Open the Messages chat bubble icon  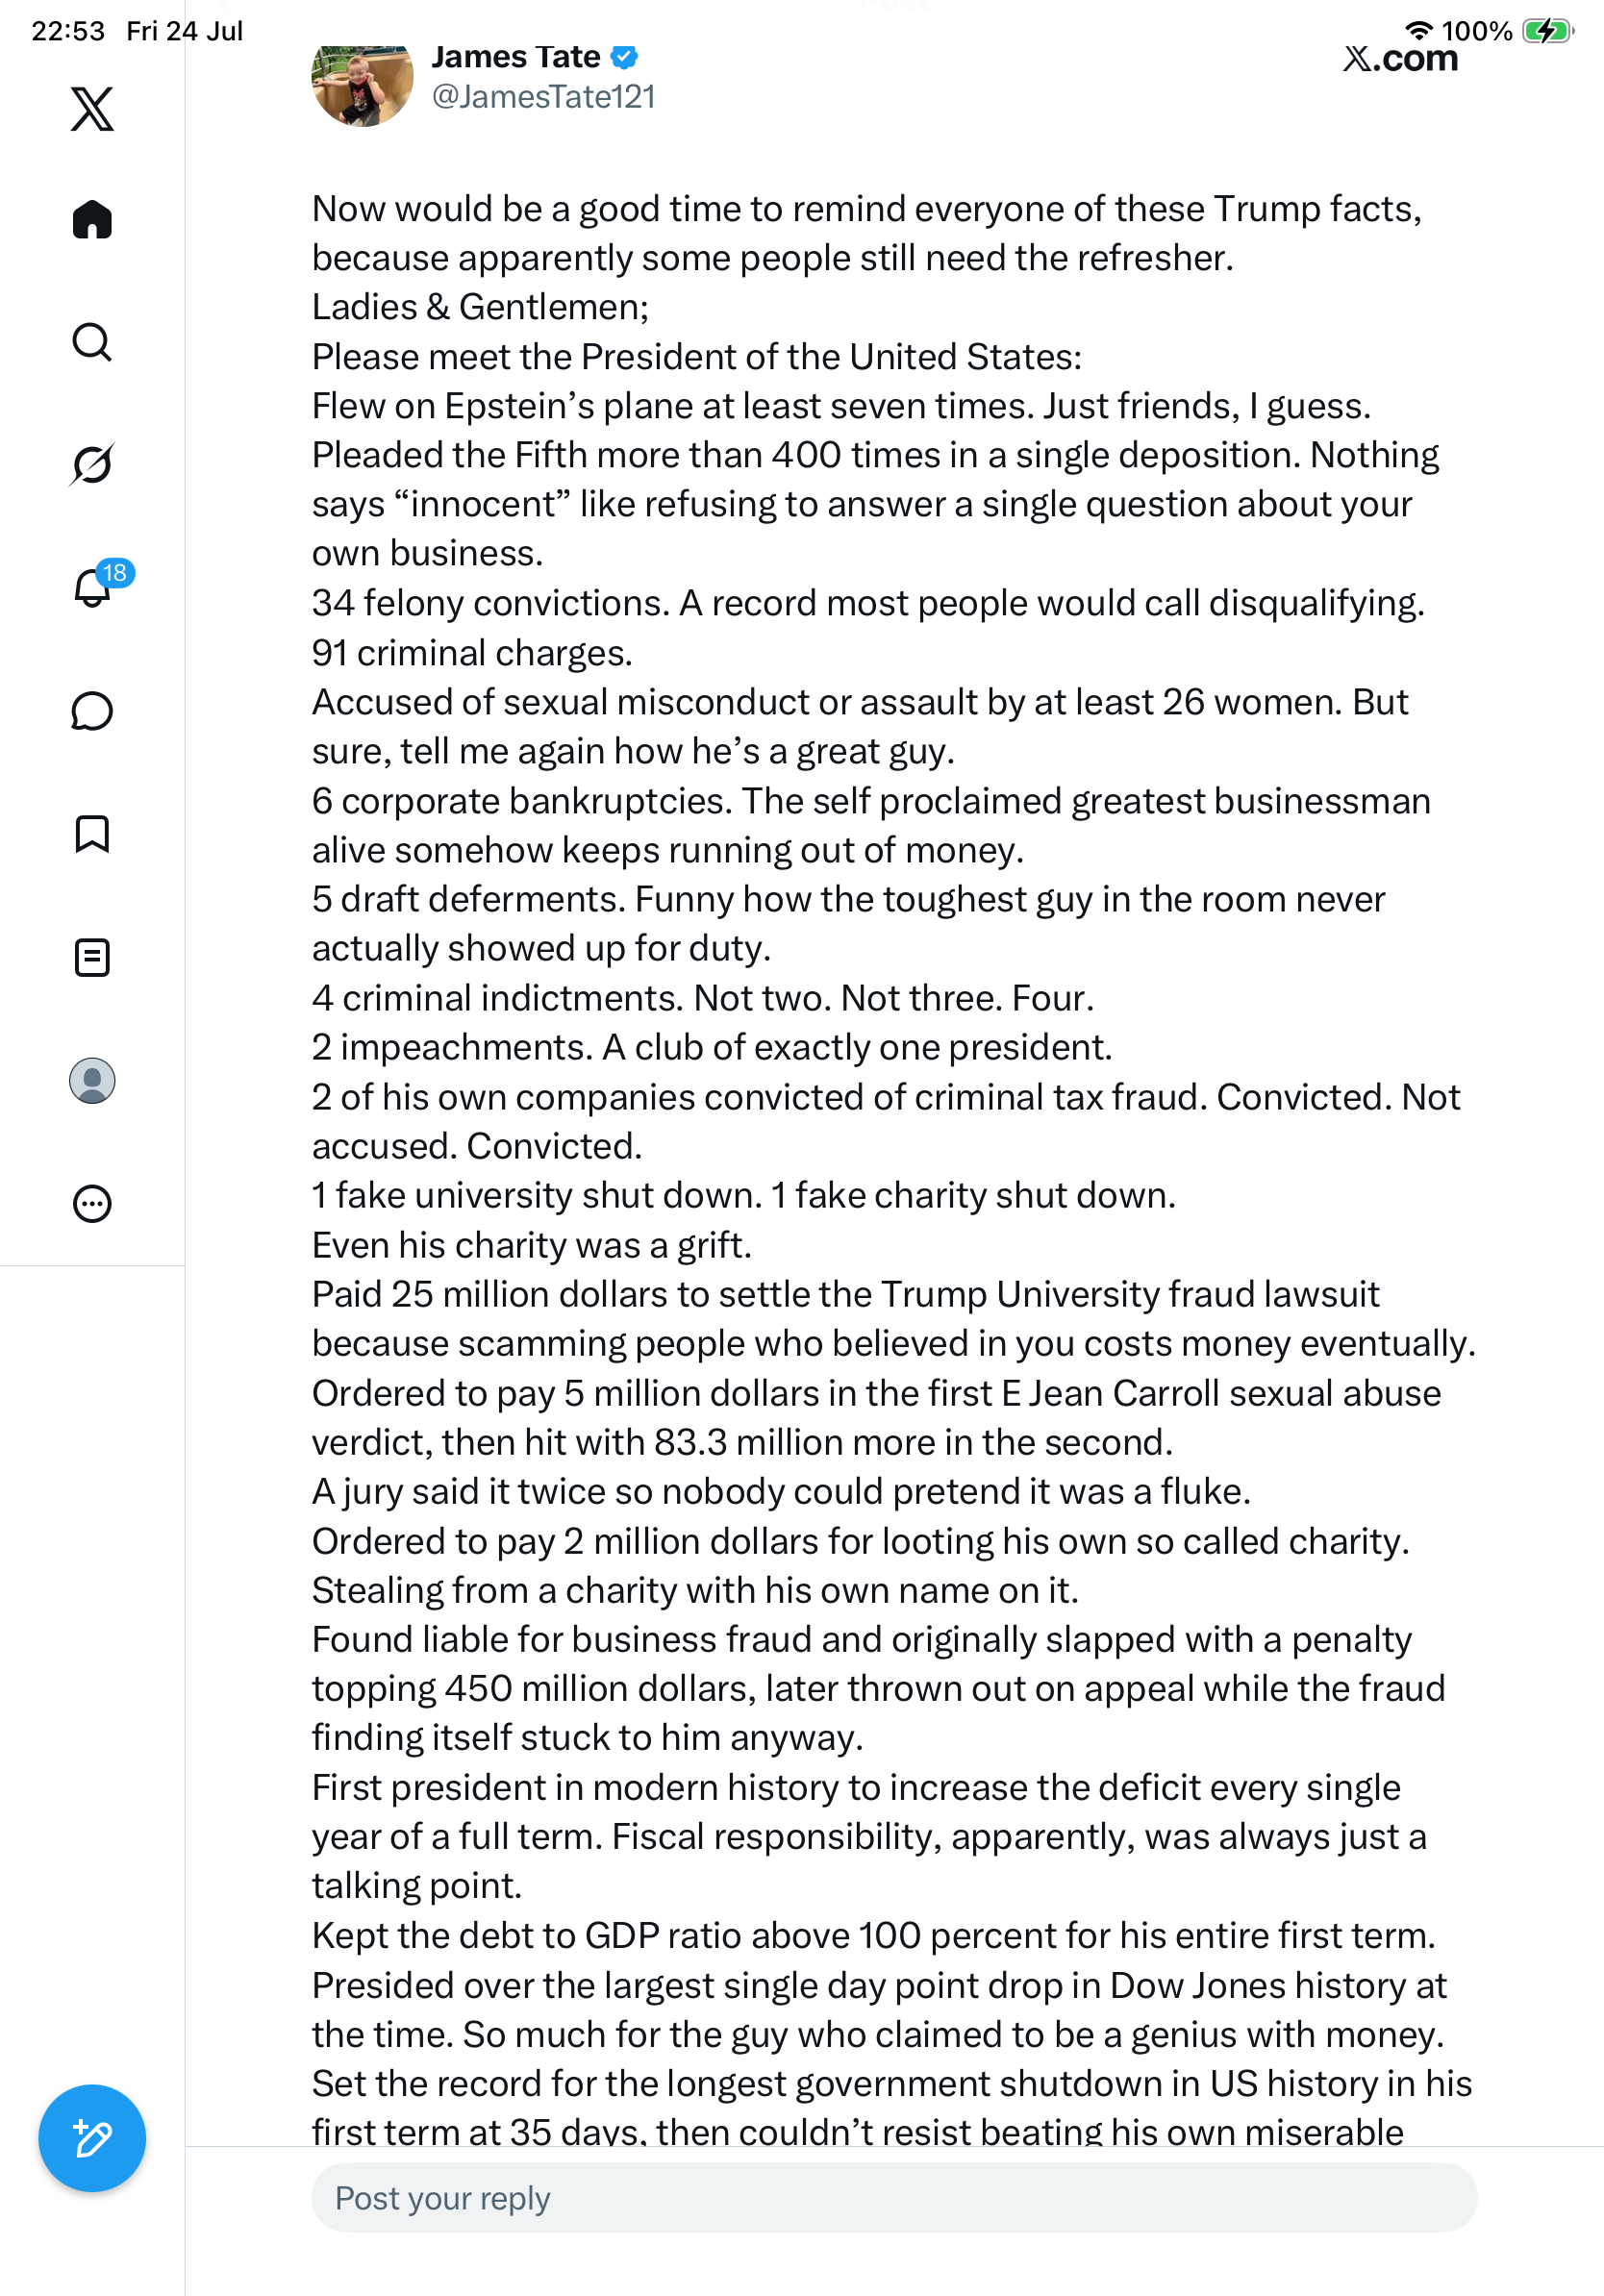(x=92, y=711)
